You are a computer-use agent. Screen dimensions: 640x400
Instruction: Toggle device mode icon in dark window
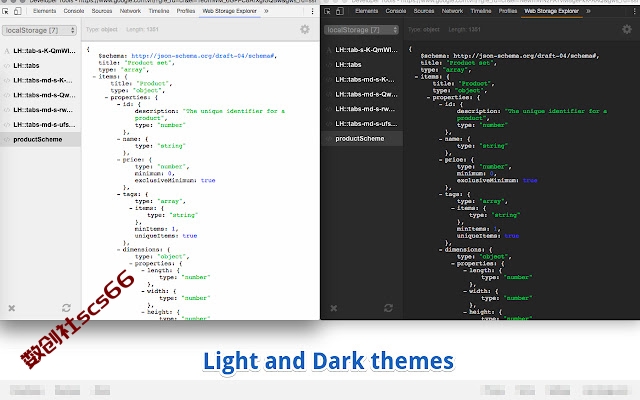coord(340,11)
